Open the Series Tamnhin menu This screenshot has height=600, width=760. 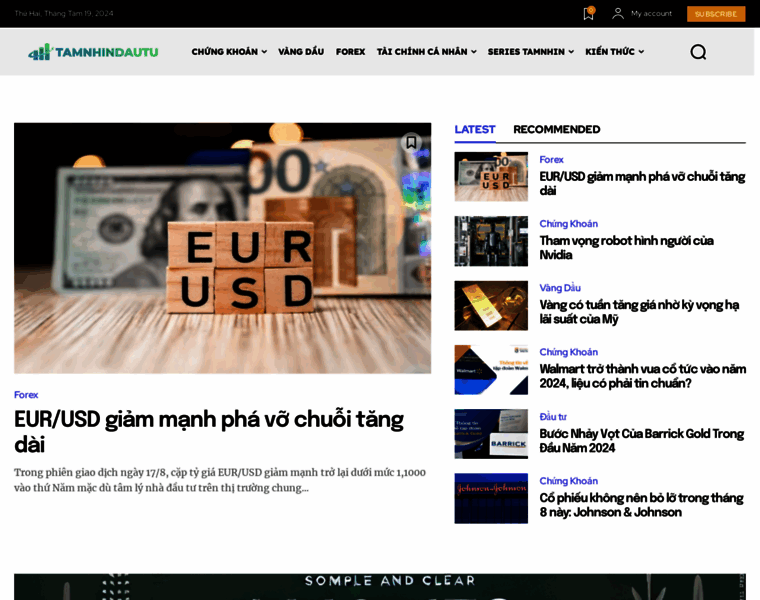pyautogui.click(x=526, y=52)
